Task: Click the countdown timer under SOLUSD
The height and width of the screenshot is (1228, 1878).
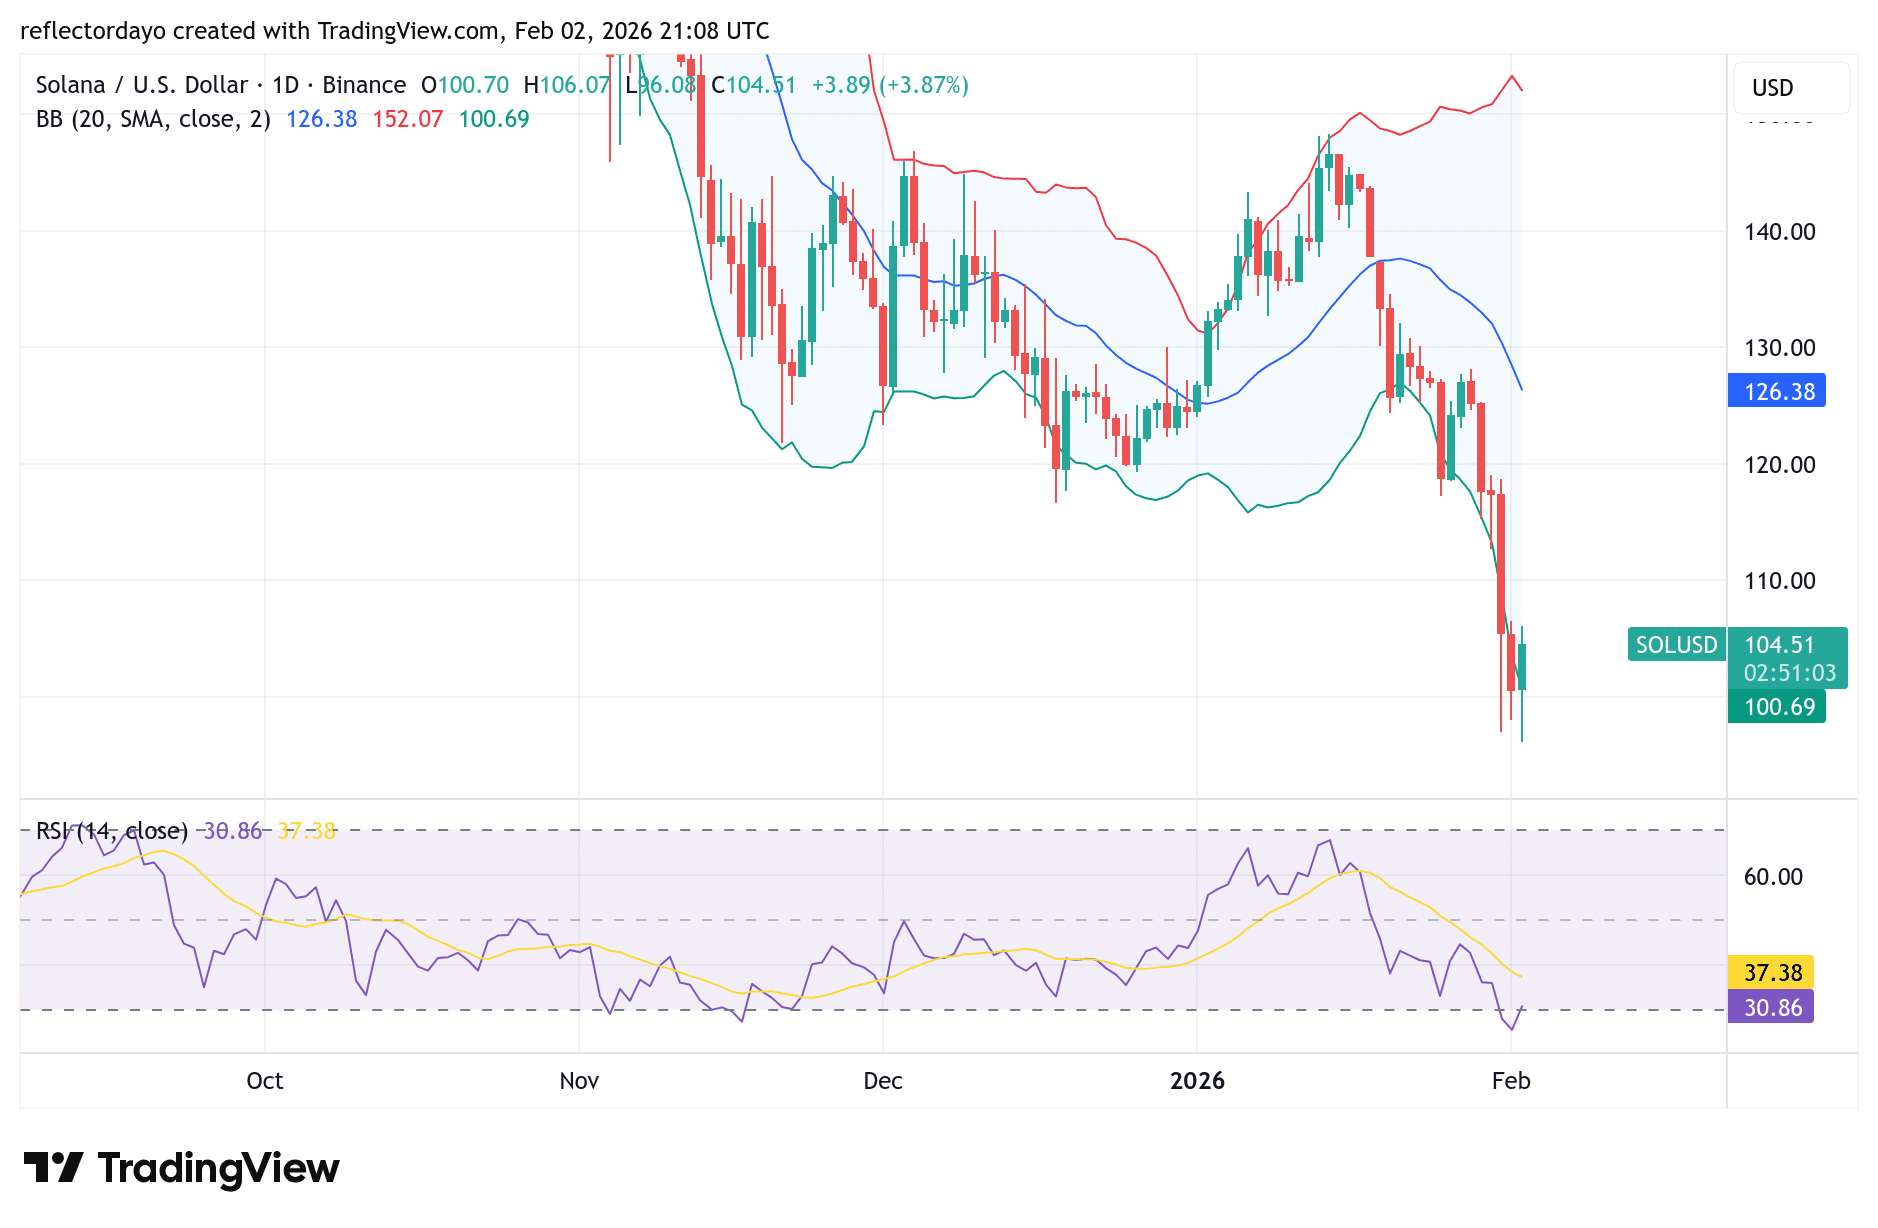Action: coord(1790,673)
